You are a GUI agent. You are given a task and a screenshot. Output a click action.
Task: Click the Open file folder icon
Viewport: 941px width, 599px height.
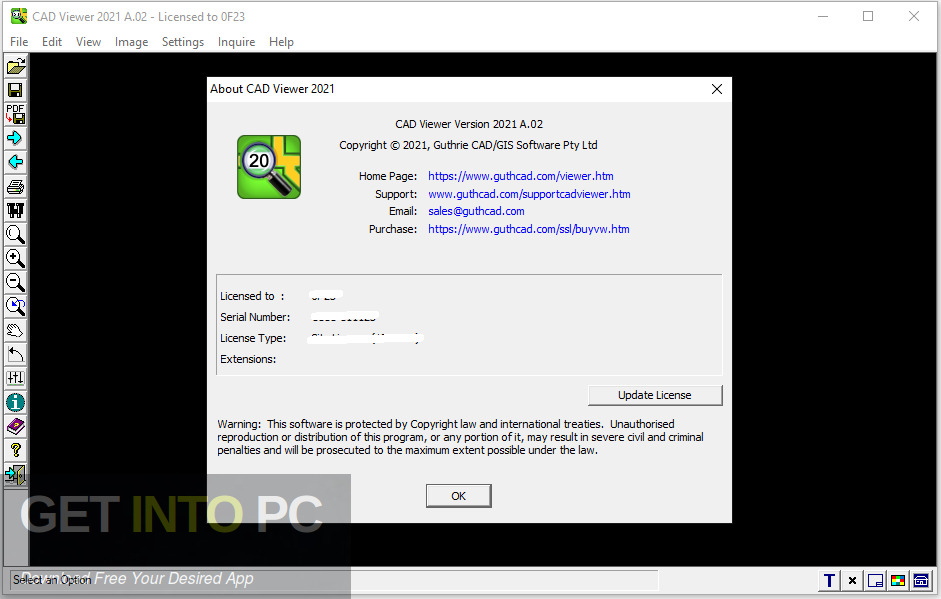[x=16, y=66]
